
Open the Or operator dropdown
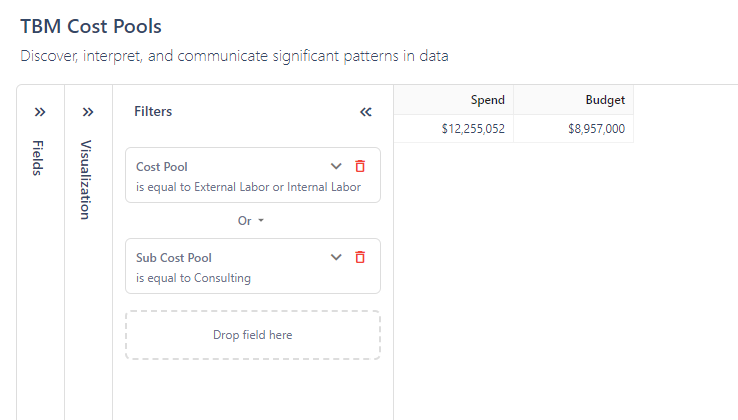click(251, 221)
